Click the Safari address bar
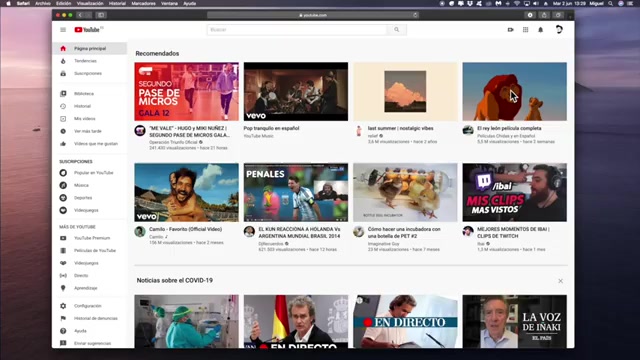640x360 pixels. pyautogui.click(x=313, y=15)
